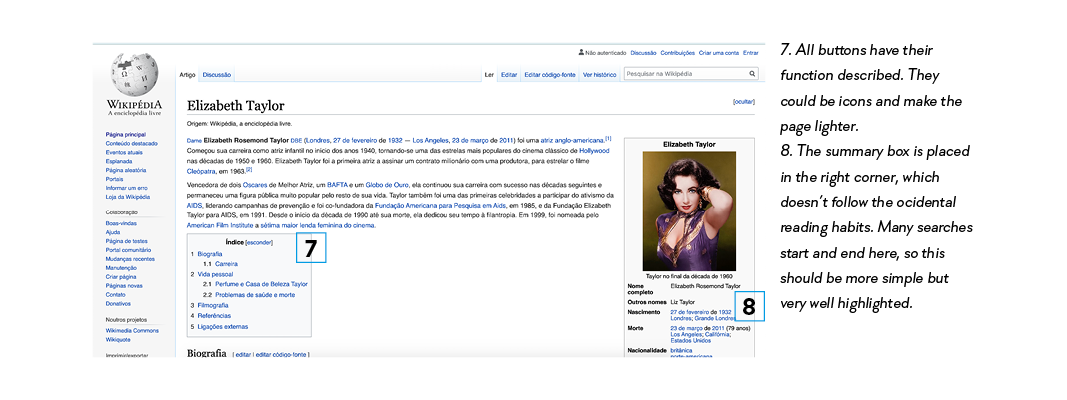
Task: Open Contato sidebar link
Action: point(116,295)
